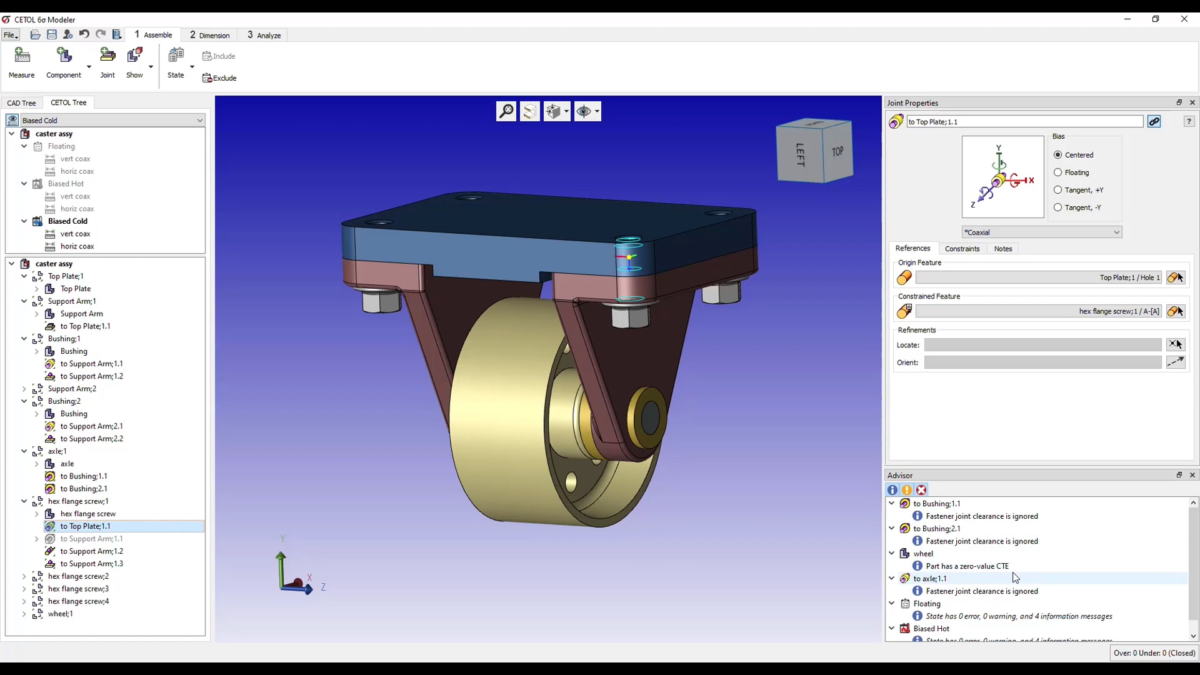This screenshot has height=675, width=1200.
Task: Click the Origin Feature field
Action: (1039, 278)
